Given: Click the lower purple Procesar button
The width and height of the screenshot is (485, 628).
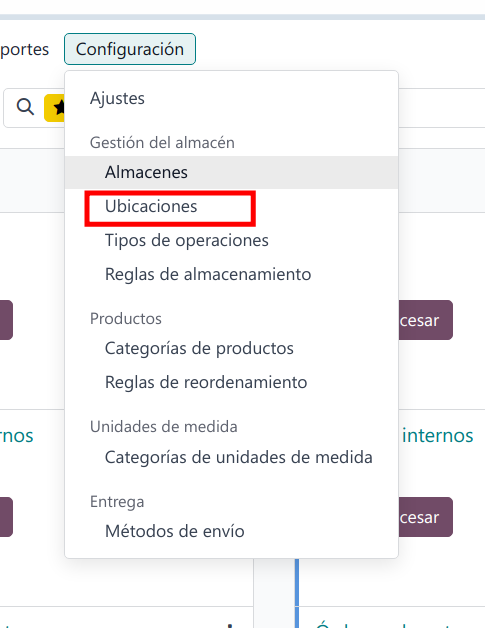Looking at the screenshot, I should coord(425,517).
